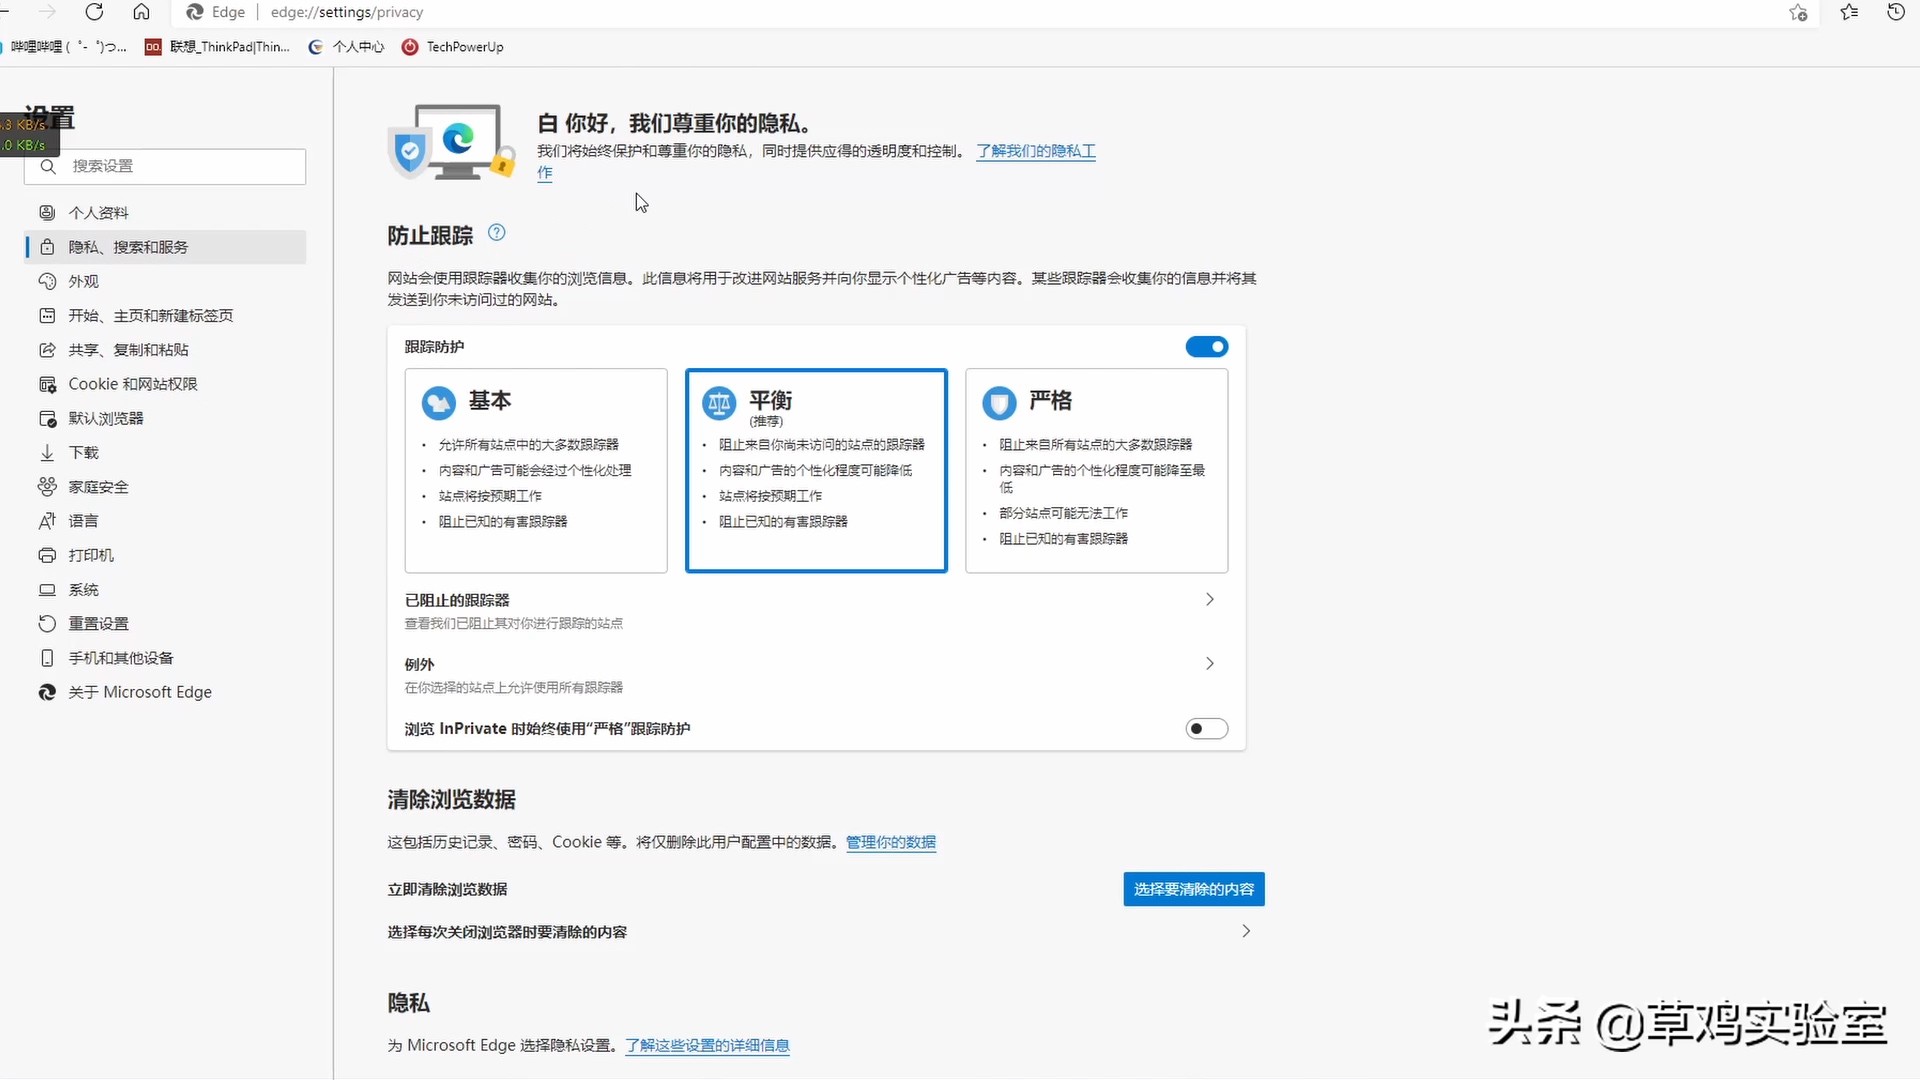The image size is (1920, 1080).
Task: Open 共享、复制和粘贴 section
Action: point(165,350)
